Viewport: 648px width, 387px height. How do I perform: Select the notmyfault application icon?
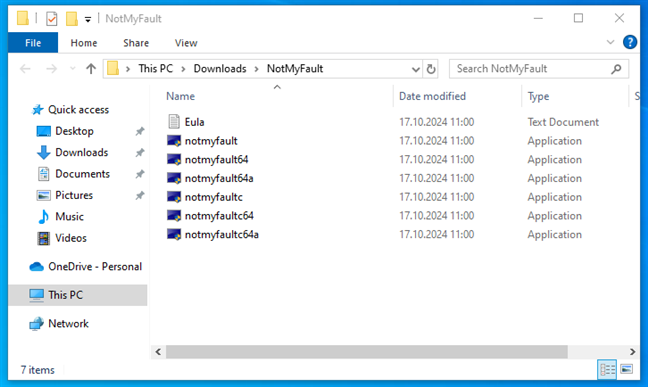174,141
